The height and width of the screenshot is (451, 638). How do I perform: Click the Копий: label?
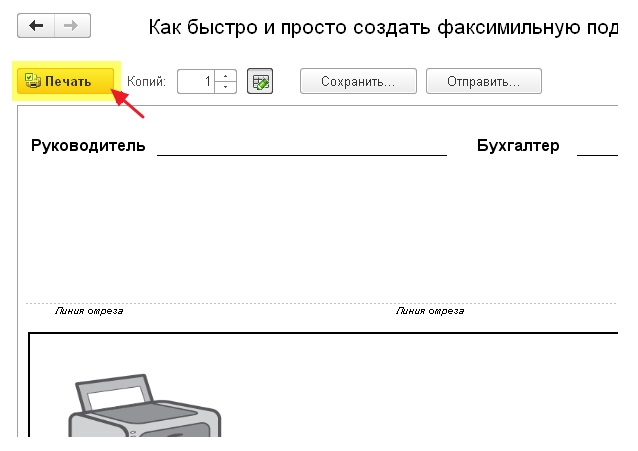point(146,81)
